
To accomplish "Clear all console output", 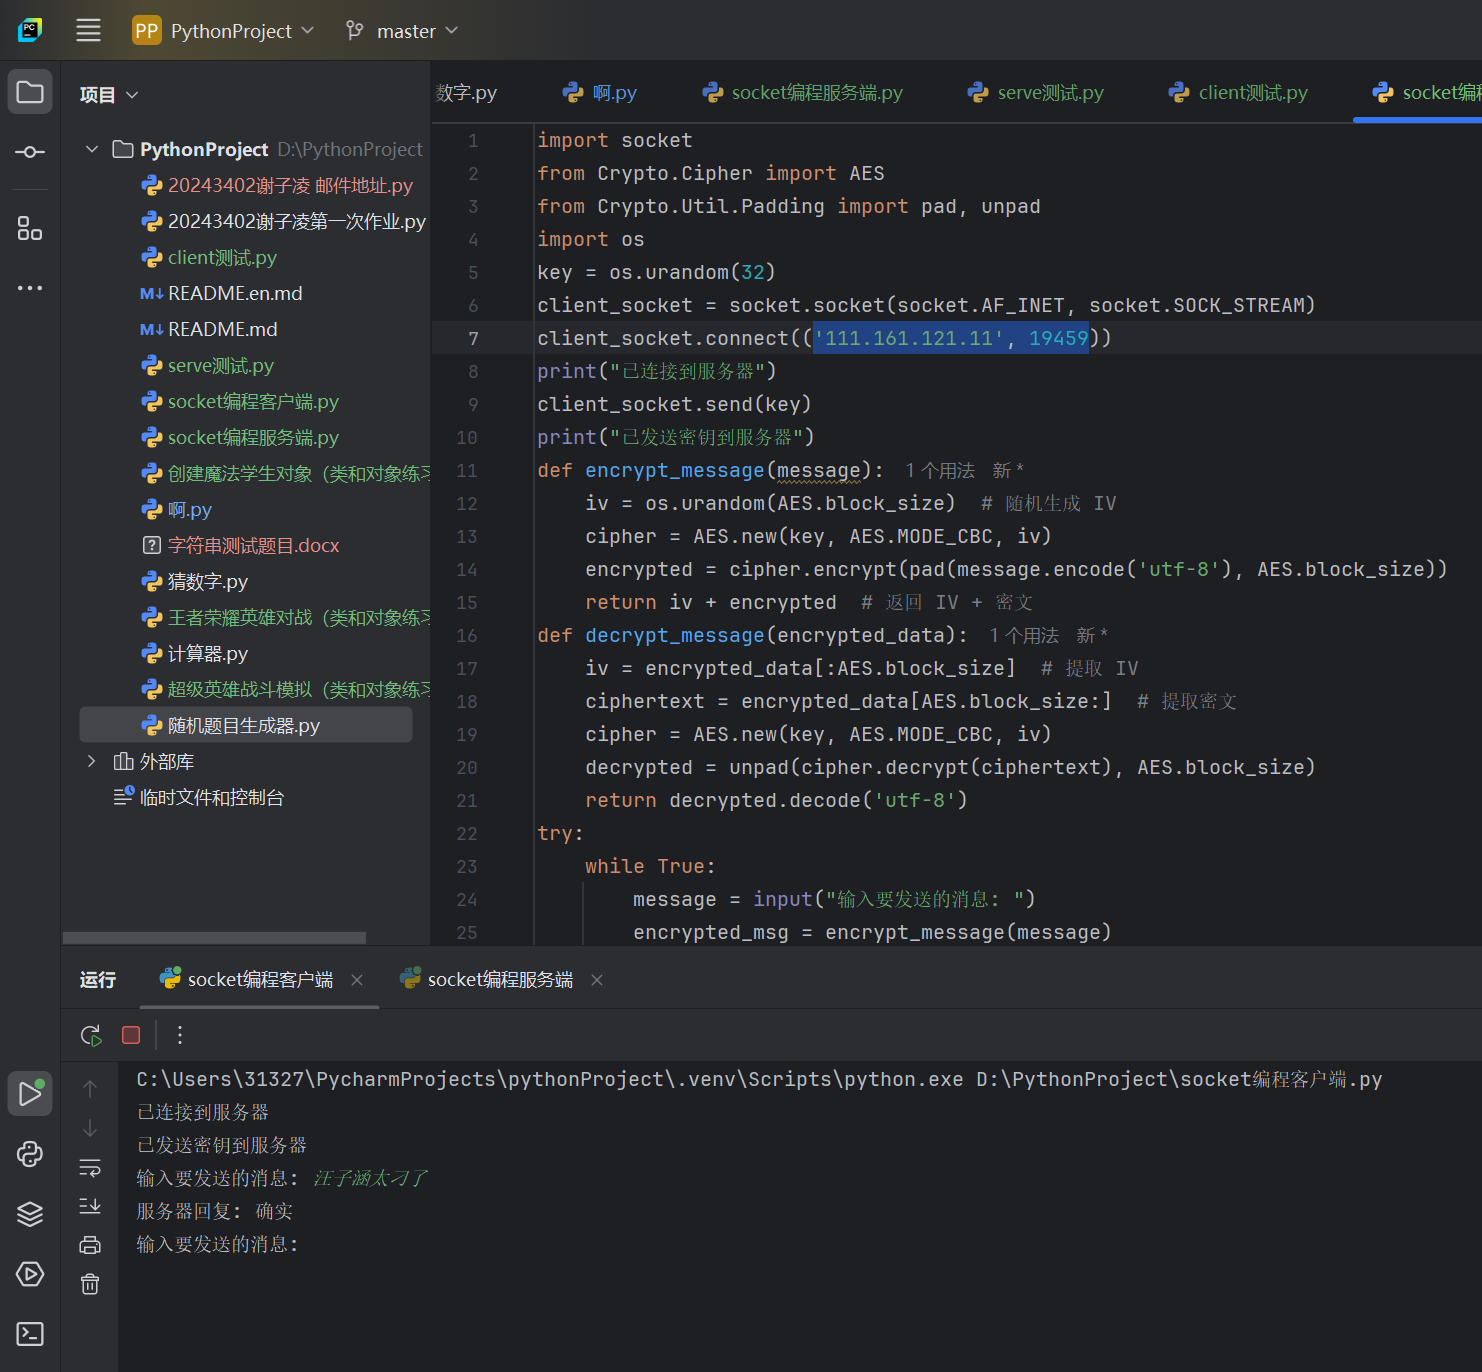I will click(90, 1284).
